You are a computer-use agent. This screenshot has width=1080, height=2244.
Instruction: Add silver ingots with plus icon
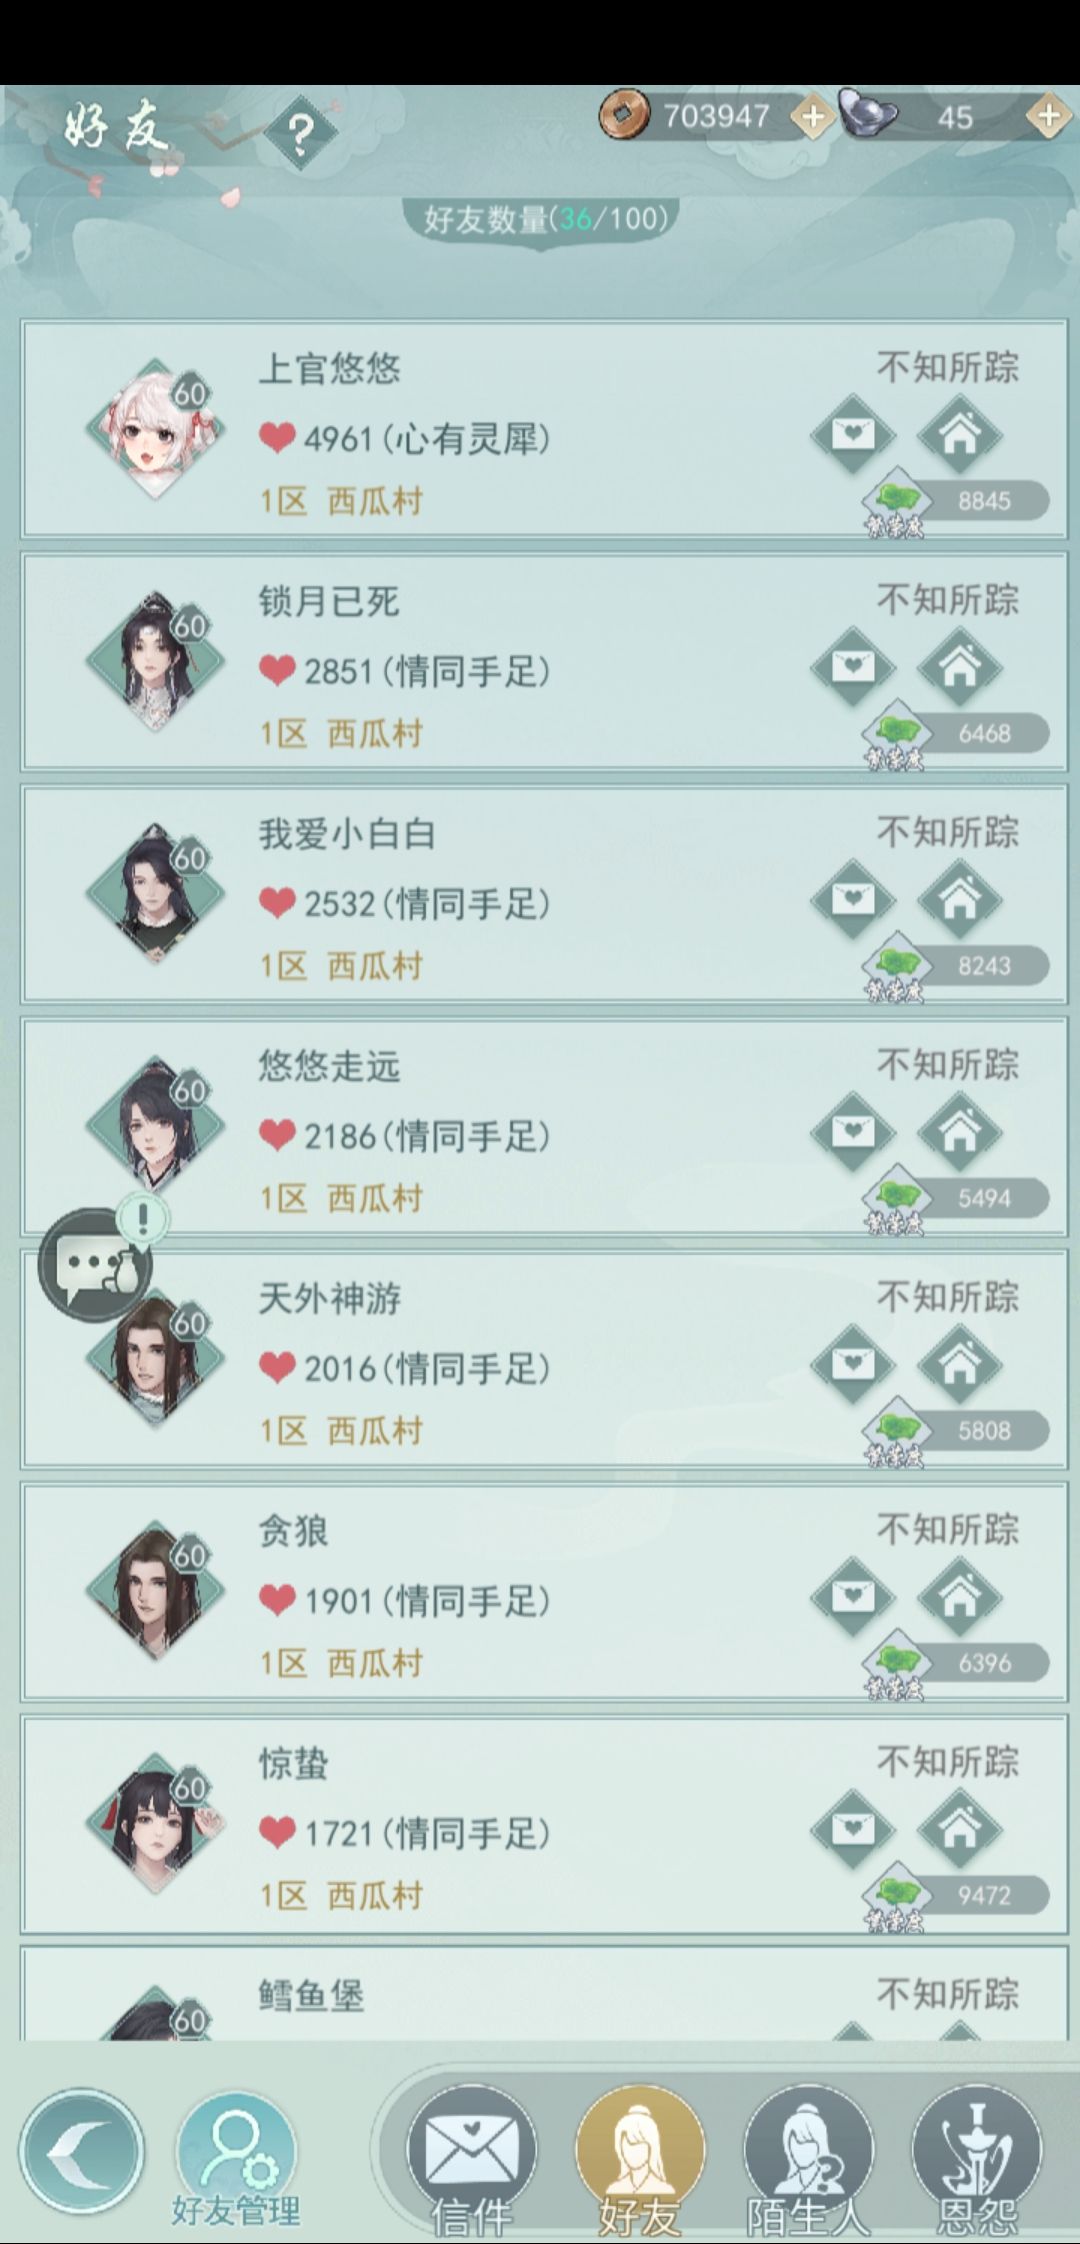pyautogui.click(x=1048, y=117)
